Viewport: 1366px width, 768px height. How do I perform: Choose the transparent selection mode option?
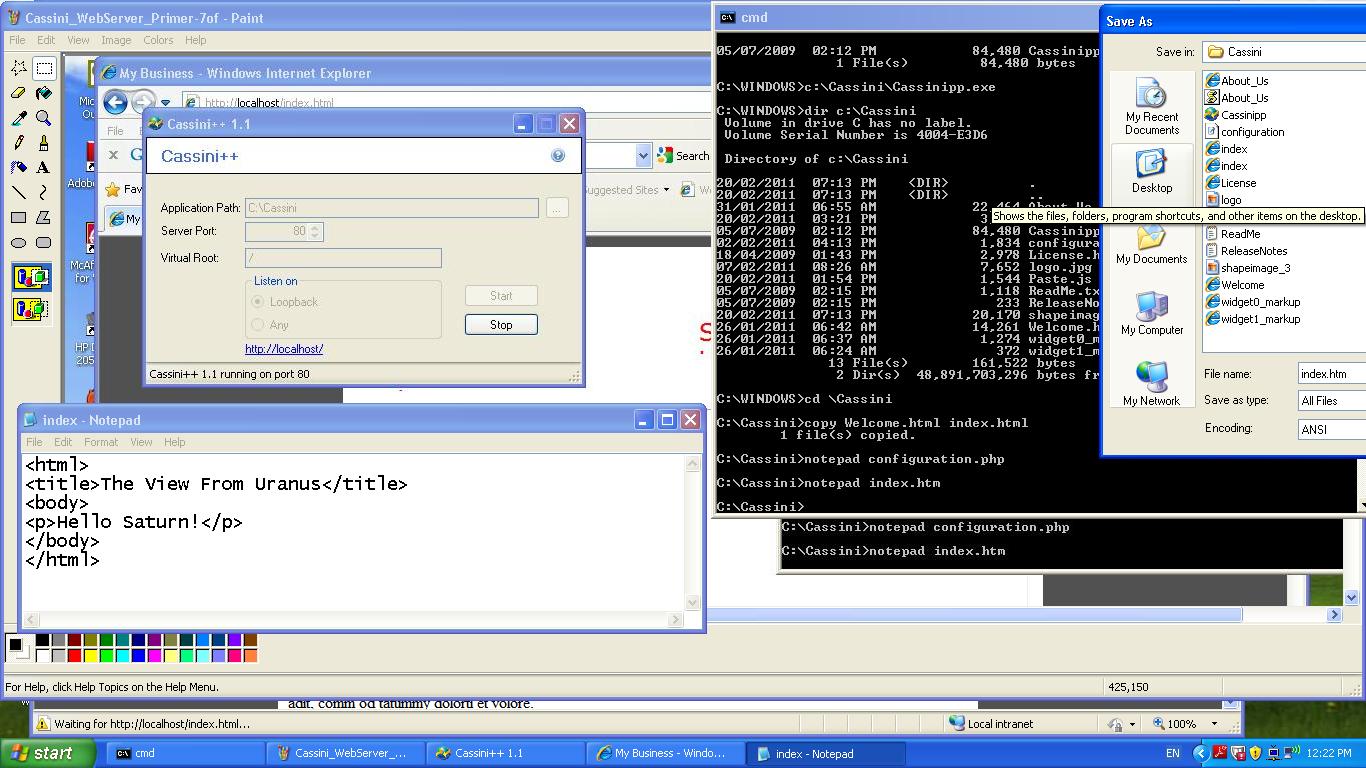coord(31,309)
